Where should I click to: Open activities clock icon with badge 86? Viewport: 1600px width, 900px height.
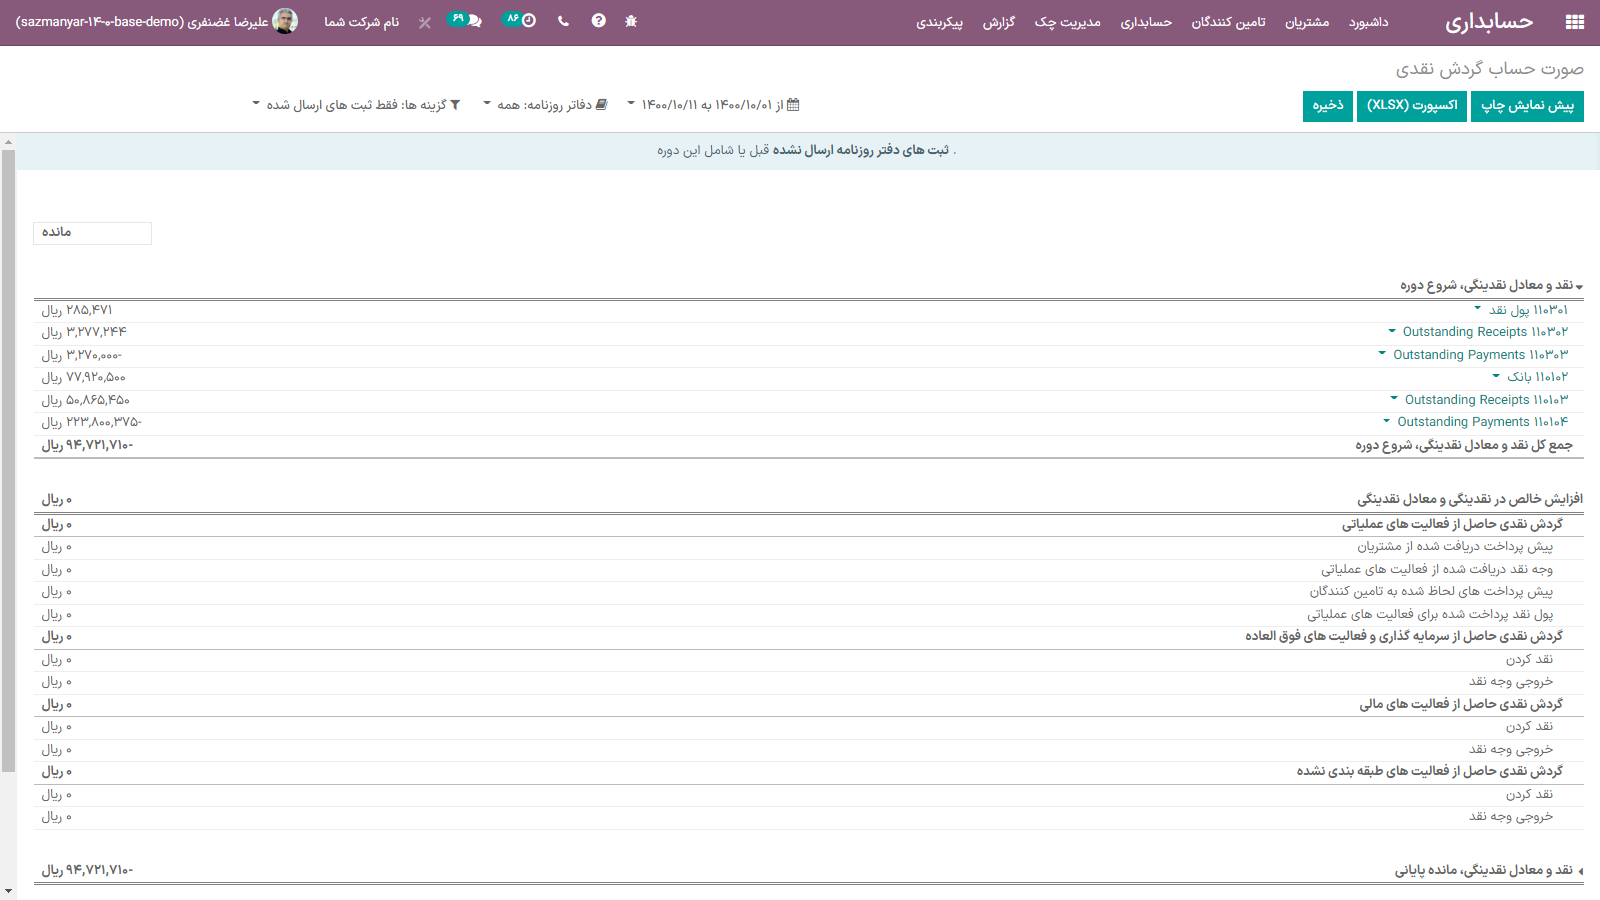(520, 20)
